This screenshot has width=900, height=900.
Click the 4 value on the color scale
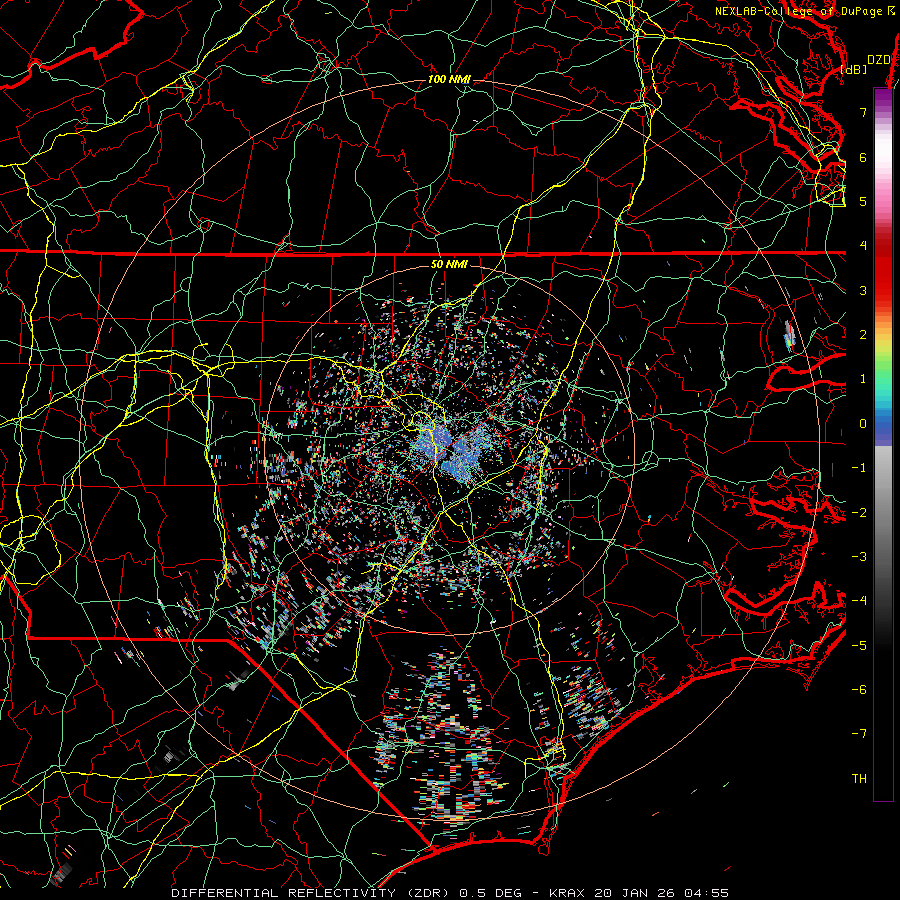click(x=863, y=246)
